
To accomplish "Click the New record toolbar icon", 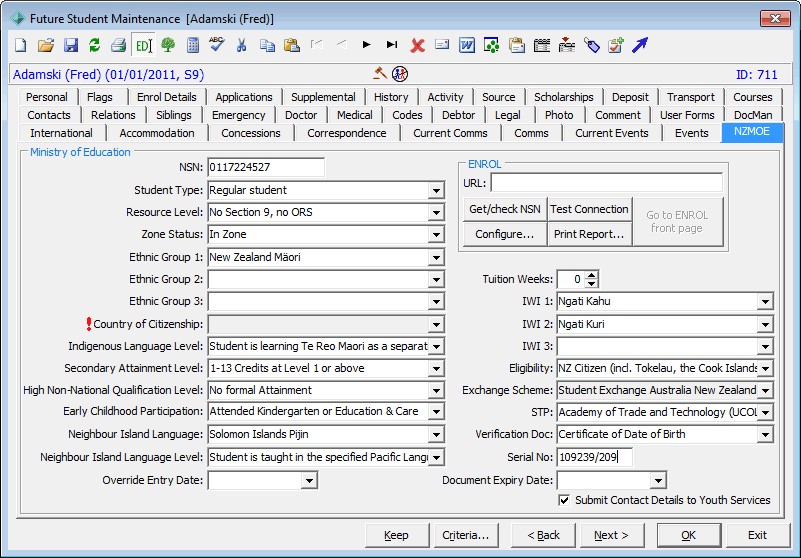I will point(20,45).
